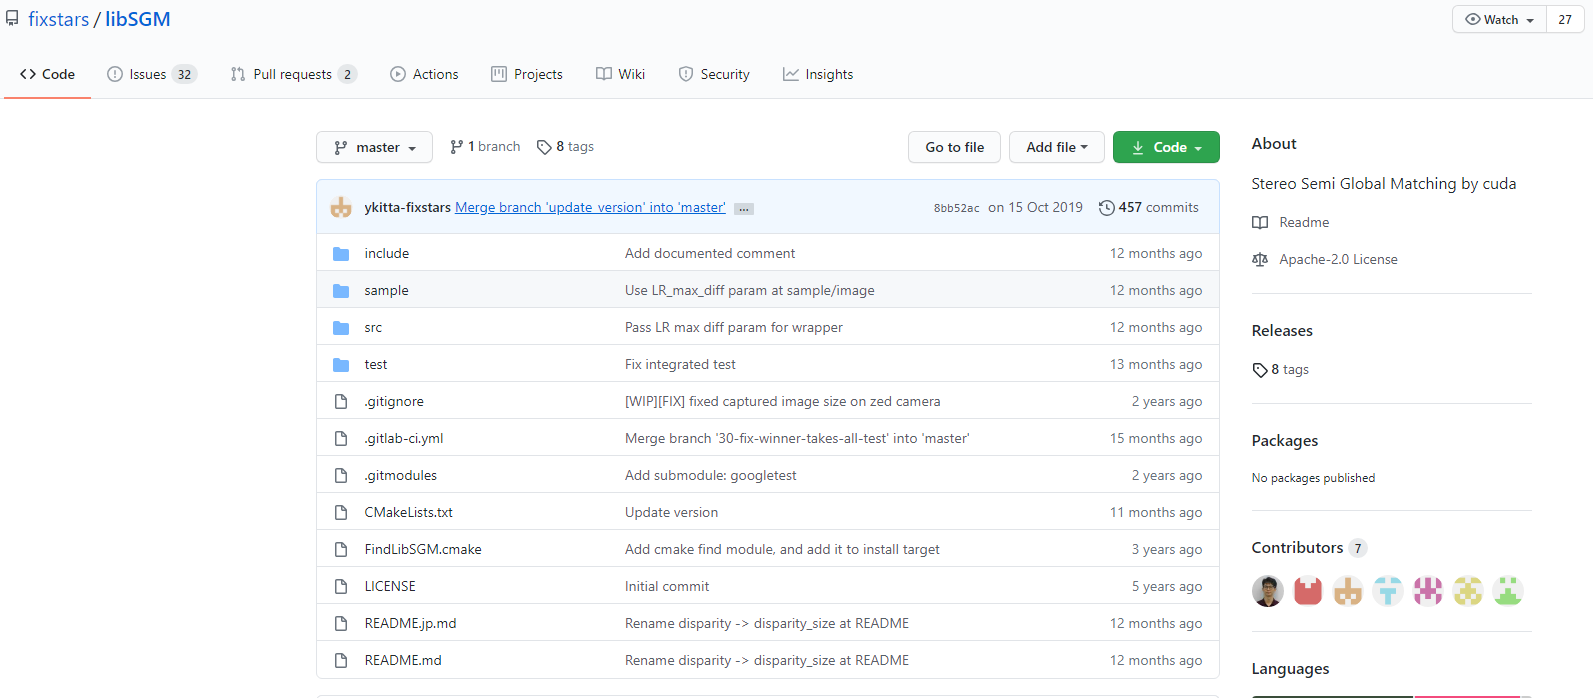Open the Security tab
The image size is (1593, 698).
pos(714,74)
